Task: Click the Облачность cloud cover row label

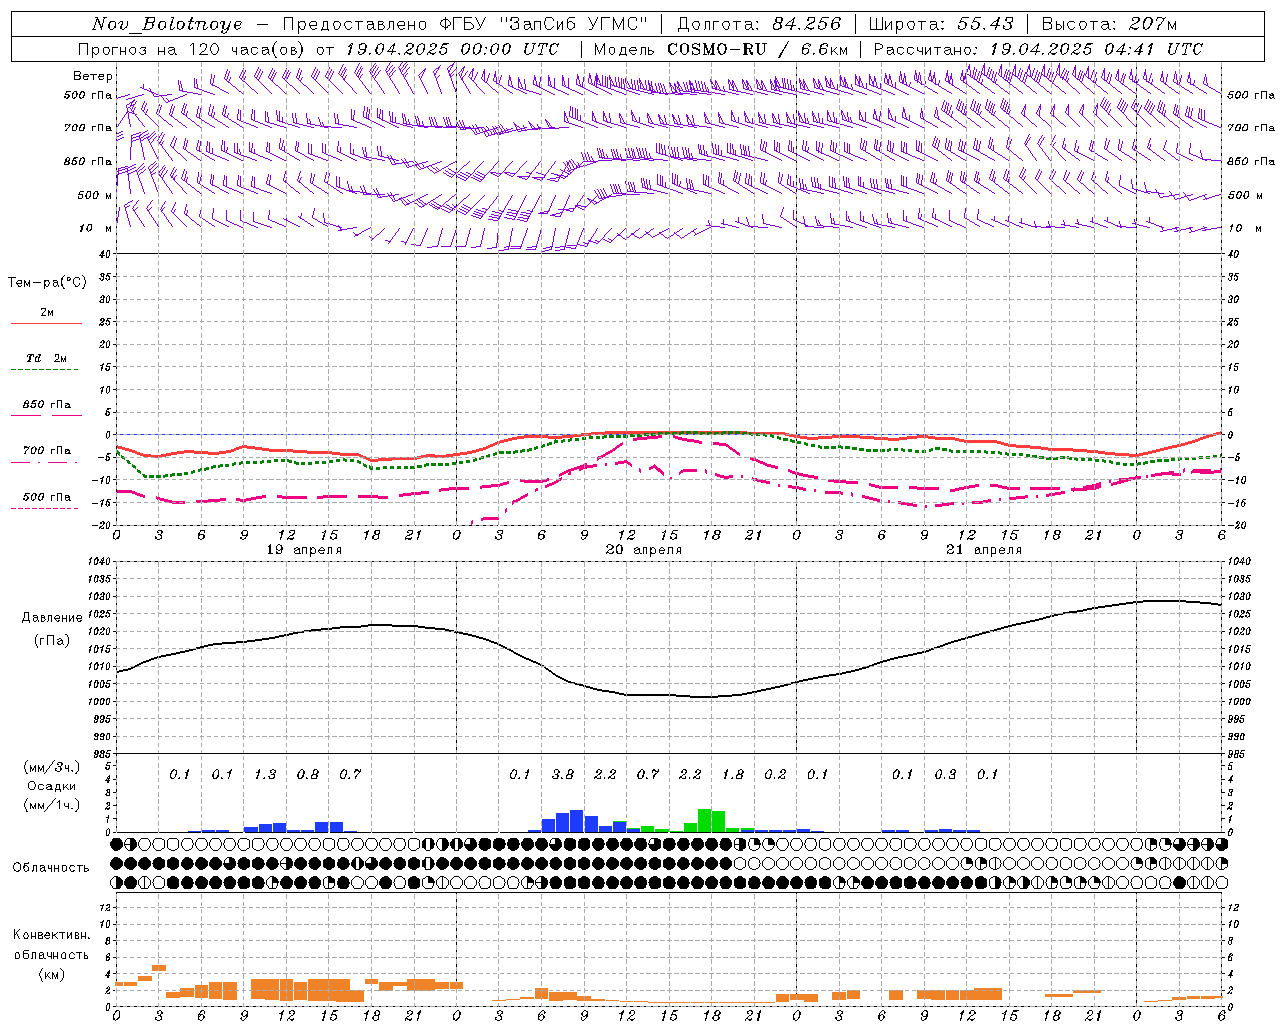Action: click(x=51, y=867)
